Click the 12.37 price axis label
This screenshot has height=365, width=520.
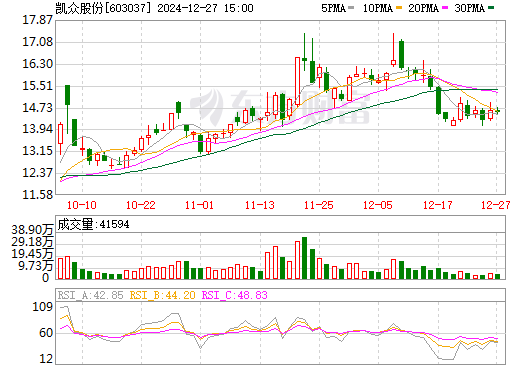point(37,173)
